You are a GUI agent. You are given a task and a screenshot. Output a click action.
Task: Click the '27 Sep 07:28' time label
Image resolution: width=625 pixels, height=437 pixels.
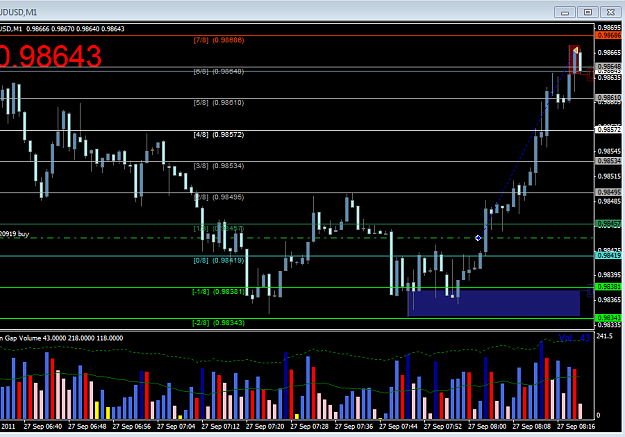click(309, 426)
